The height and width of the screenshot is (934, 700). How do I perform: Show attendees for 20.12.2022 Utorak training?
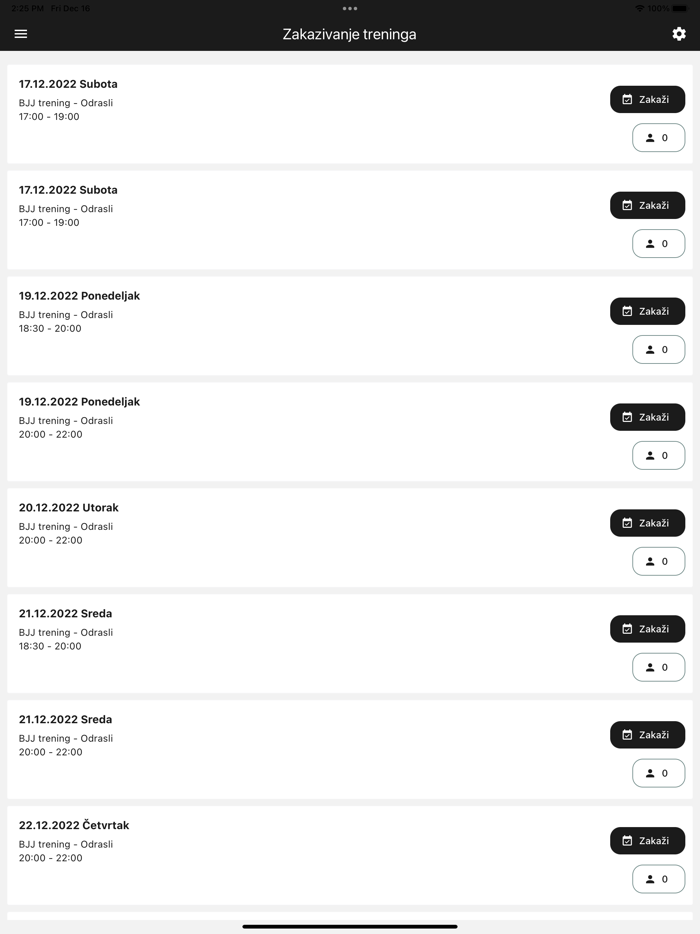point(658,561)
